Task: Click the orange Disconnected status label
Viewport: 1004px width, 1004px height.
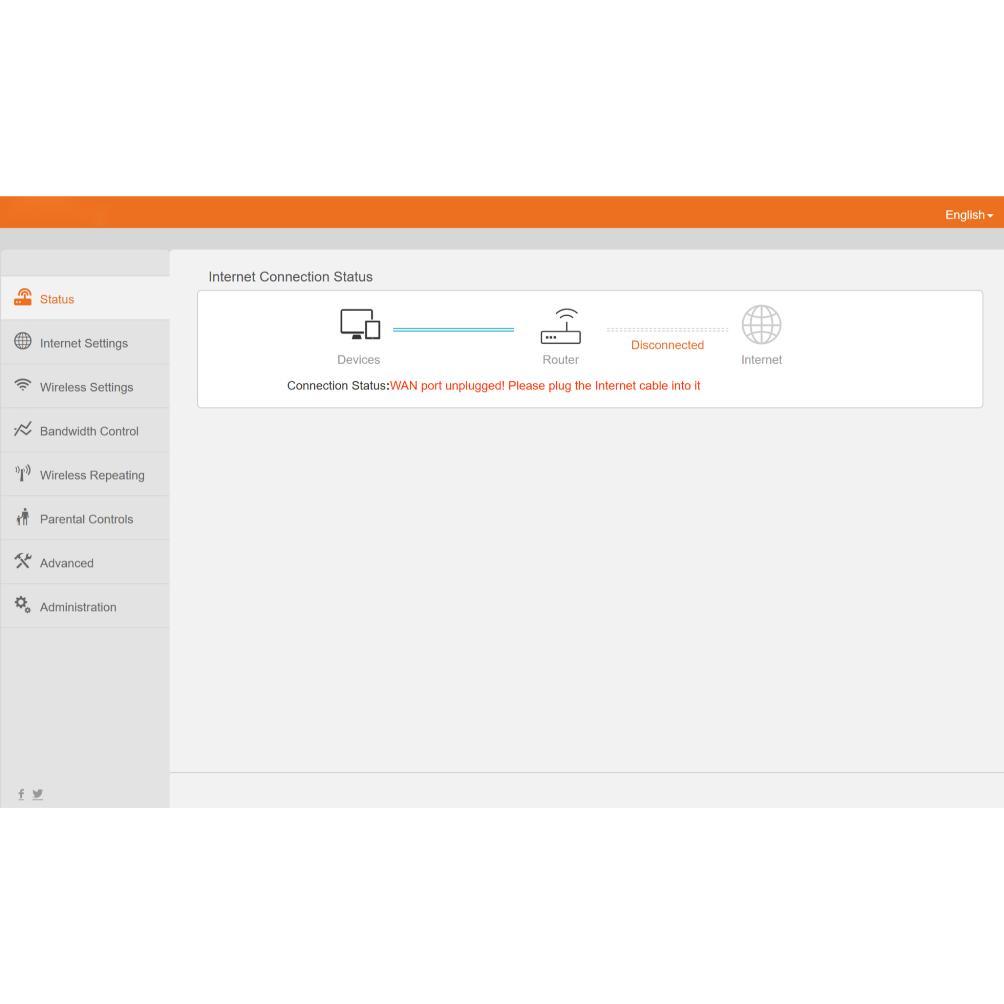Action: tap(667, 345)
